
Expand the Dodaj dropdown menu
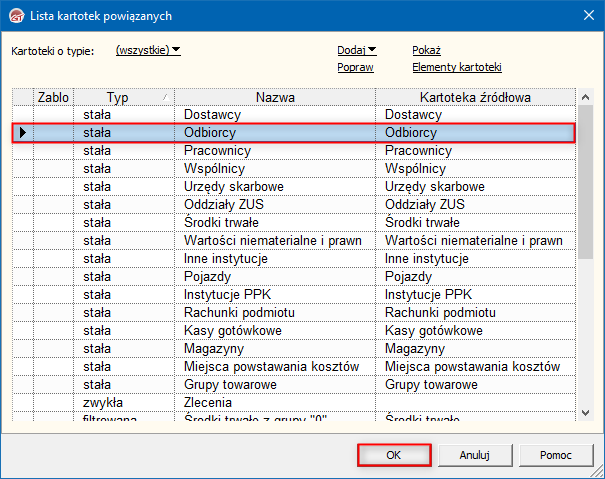click(x=357, y=50)
